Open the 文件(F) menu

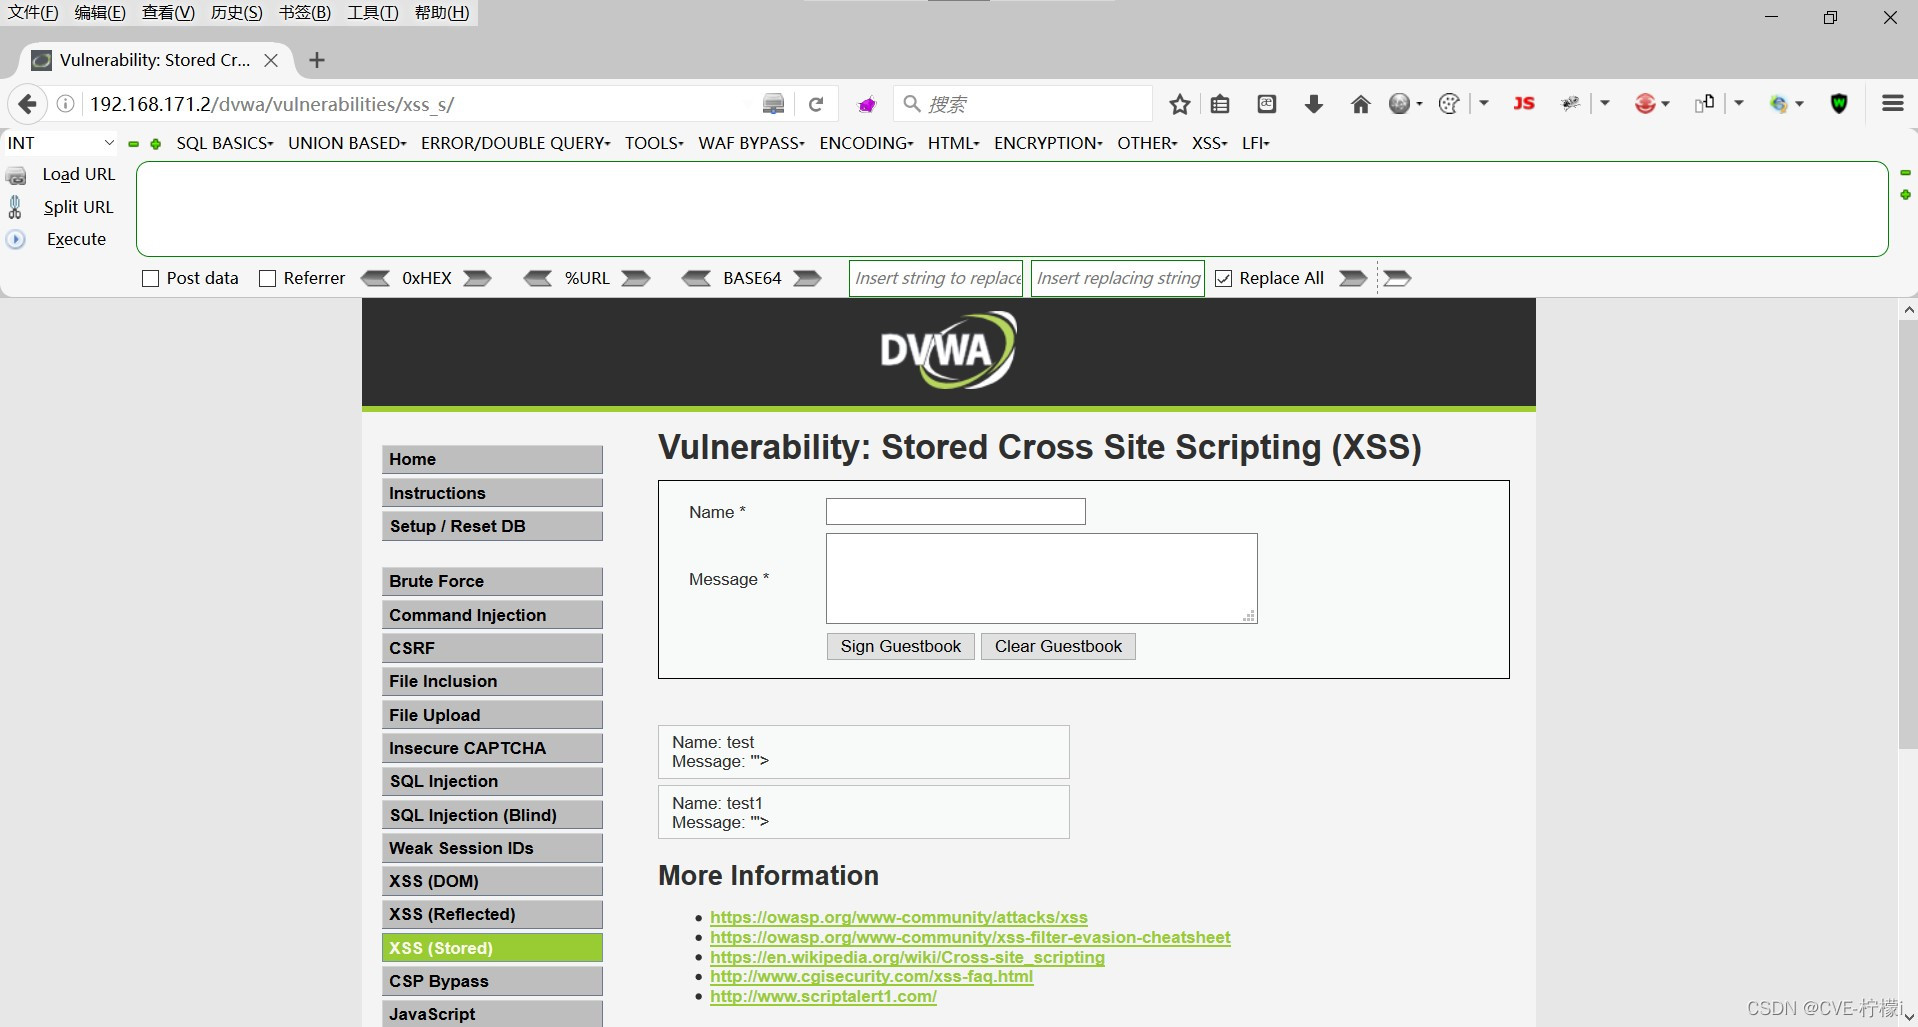33,12
